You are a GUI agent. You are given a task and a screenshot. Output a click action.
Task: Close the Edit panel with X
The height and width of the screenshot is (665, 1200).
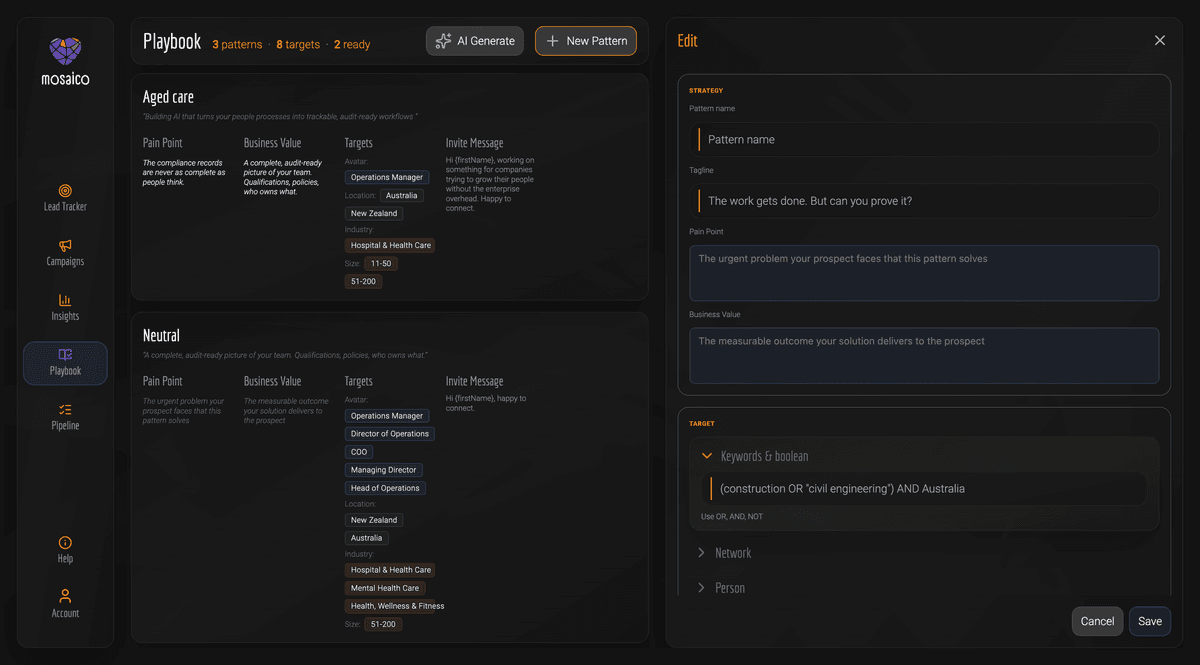click(1160, 40)
